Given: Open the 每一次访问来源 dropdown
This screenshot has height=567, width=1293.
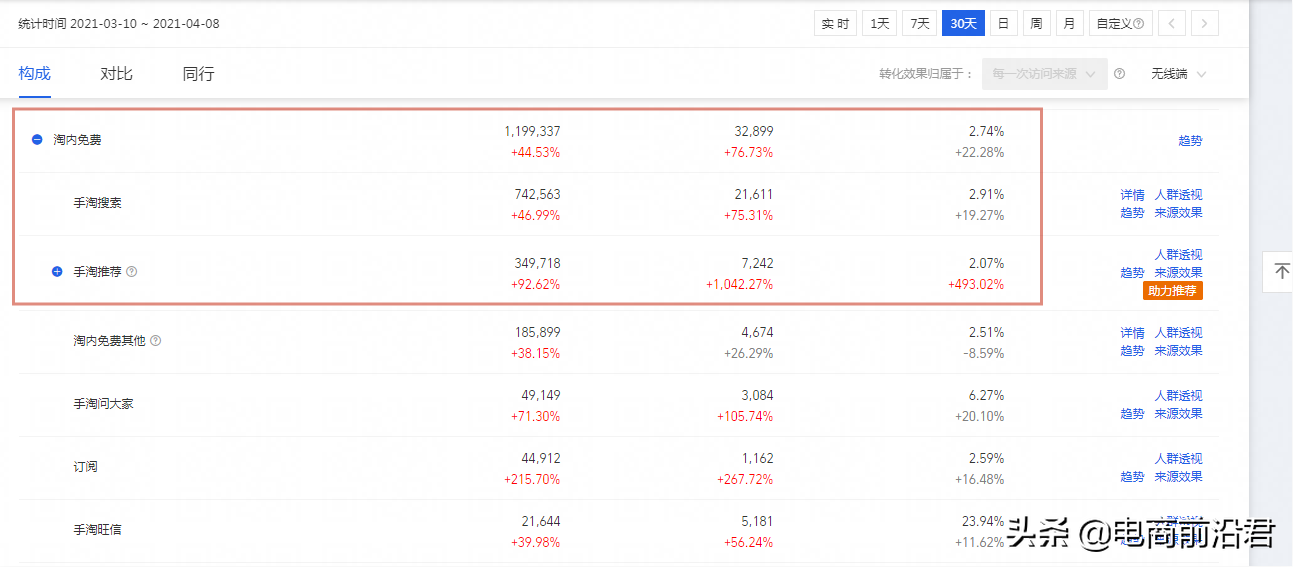Looking at the screenshot, I should pos(1044,74).
